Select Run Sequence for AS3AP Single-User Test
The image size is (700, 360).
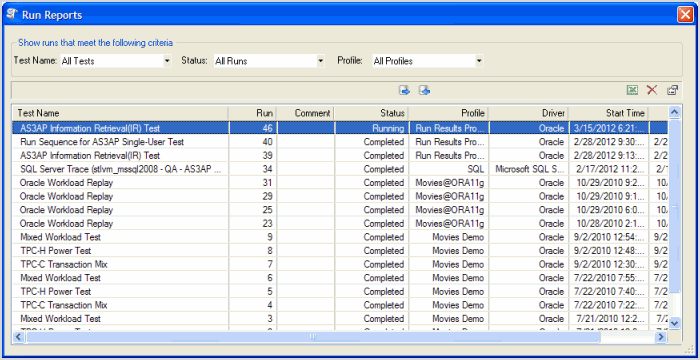pyautogui.click(x=340, y=142)
